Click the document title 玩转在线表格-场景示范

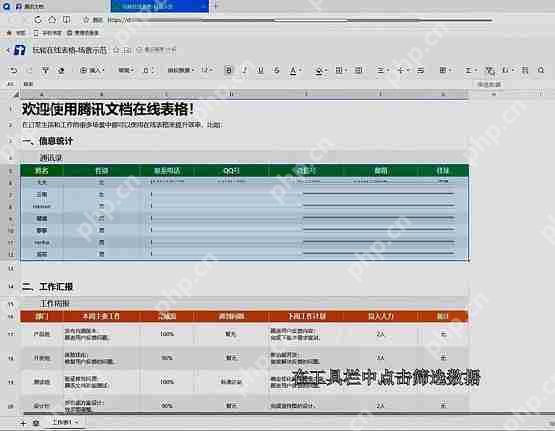[69, 50]
